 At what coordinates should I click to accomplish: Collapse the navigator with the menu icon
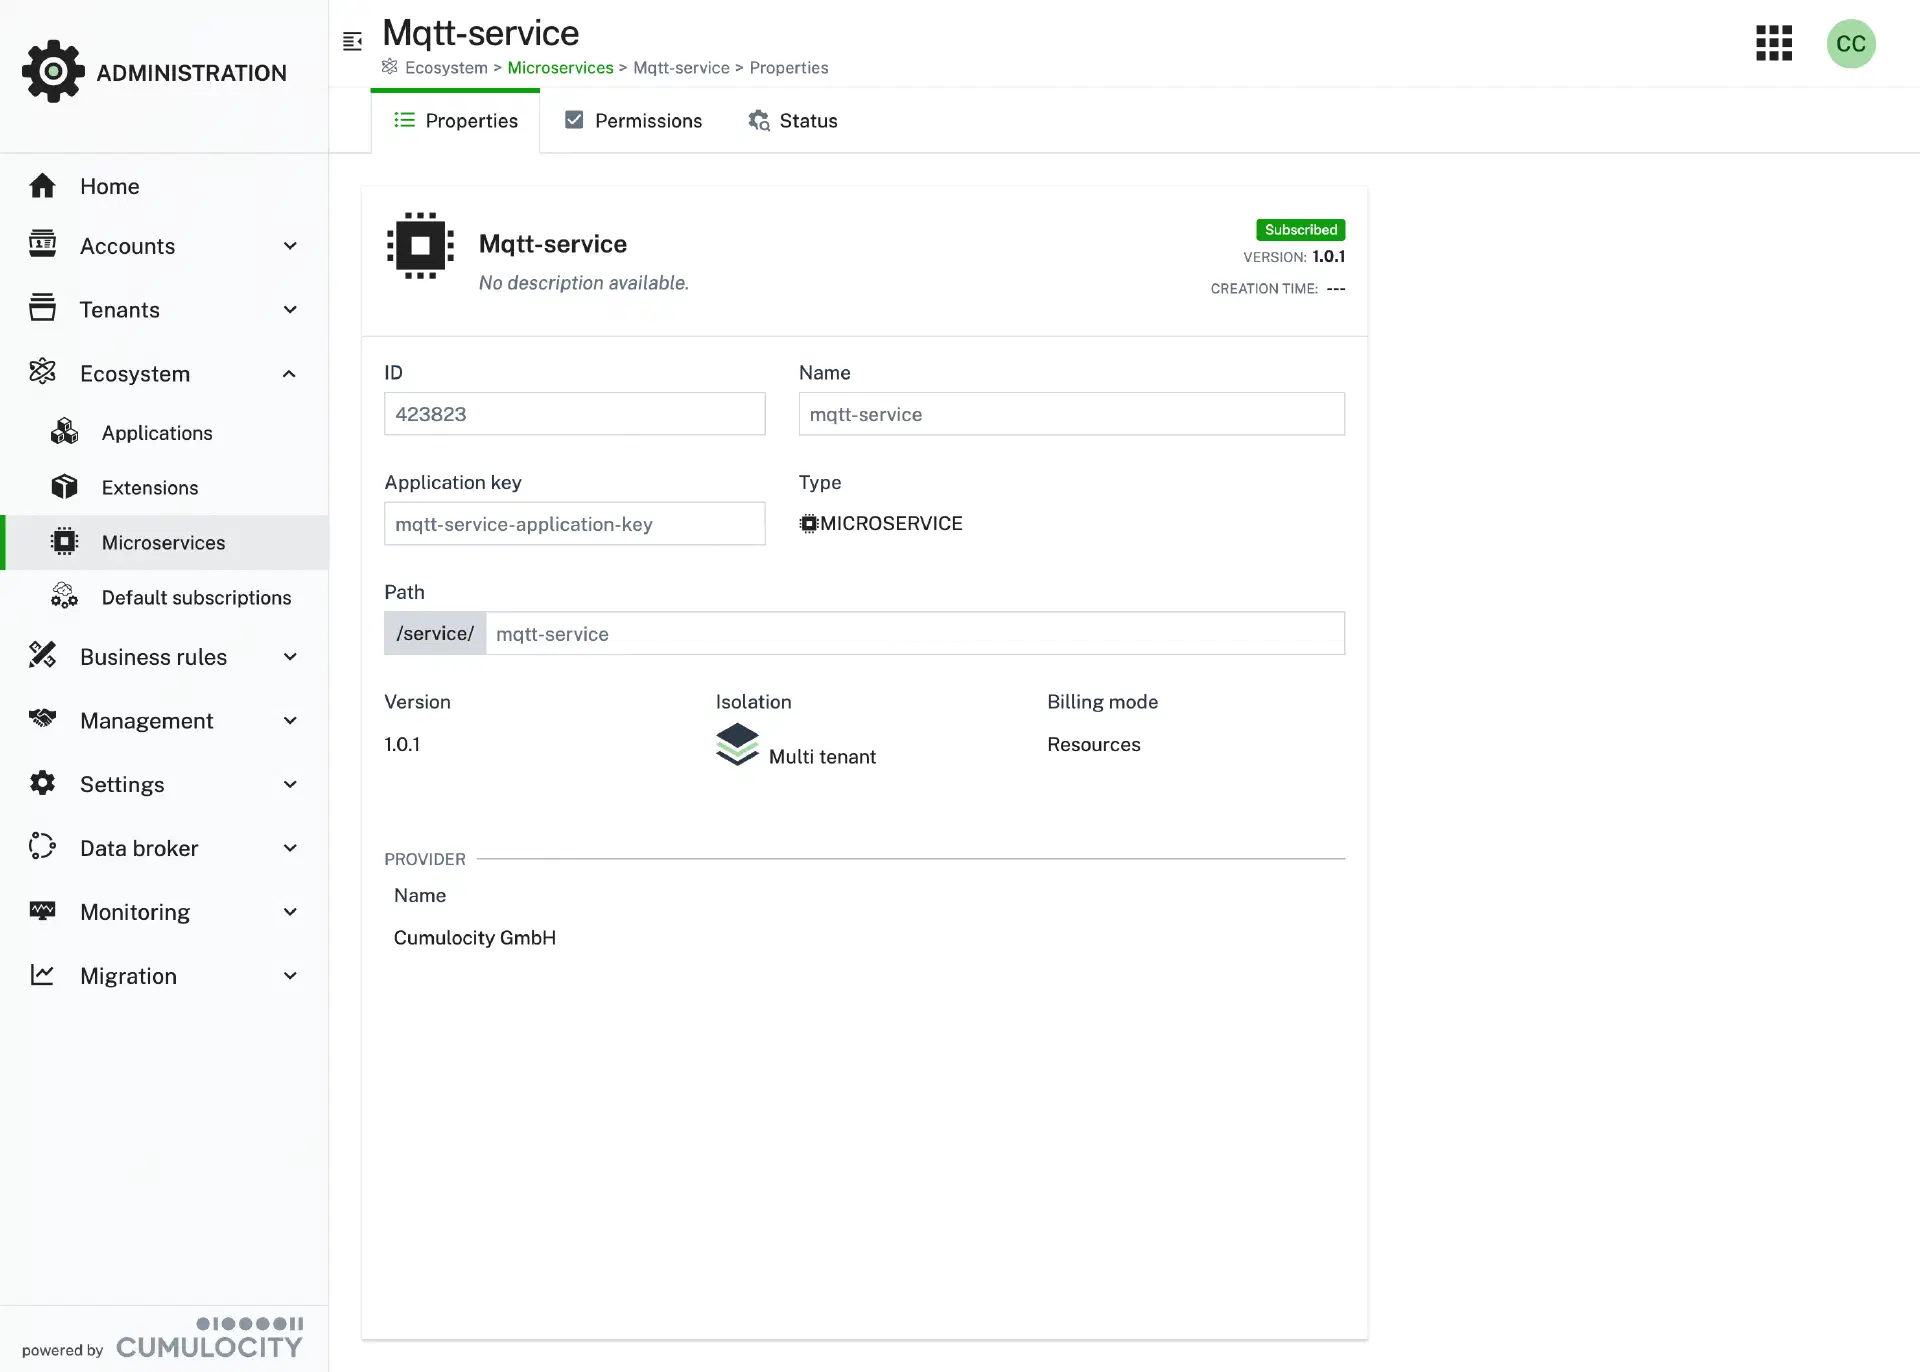click(x=352, y=41)
